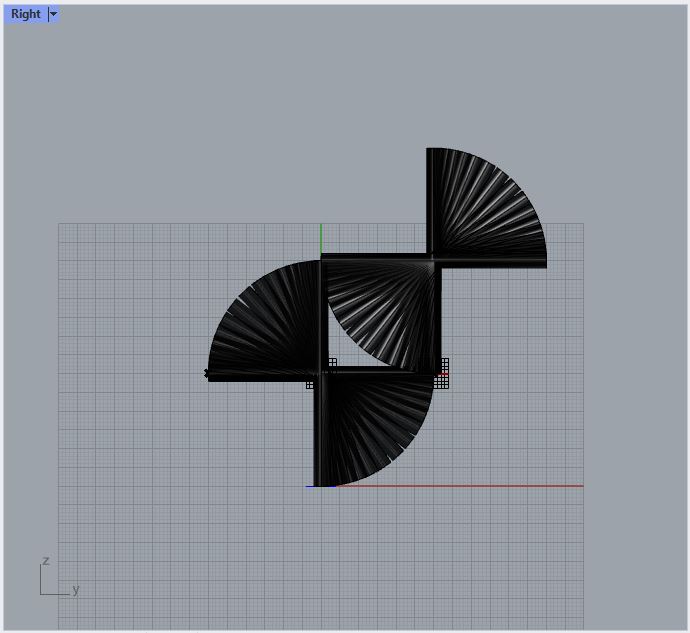Click the z-y world axis icon
This screenshot has height=633, width=690.
59,577
